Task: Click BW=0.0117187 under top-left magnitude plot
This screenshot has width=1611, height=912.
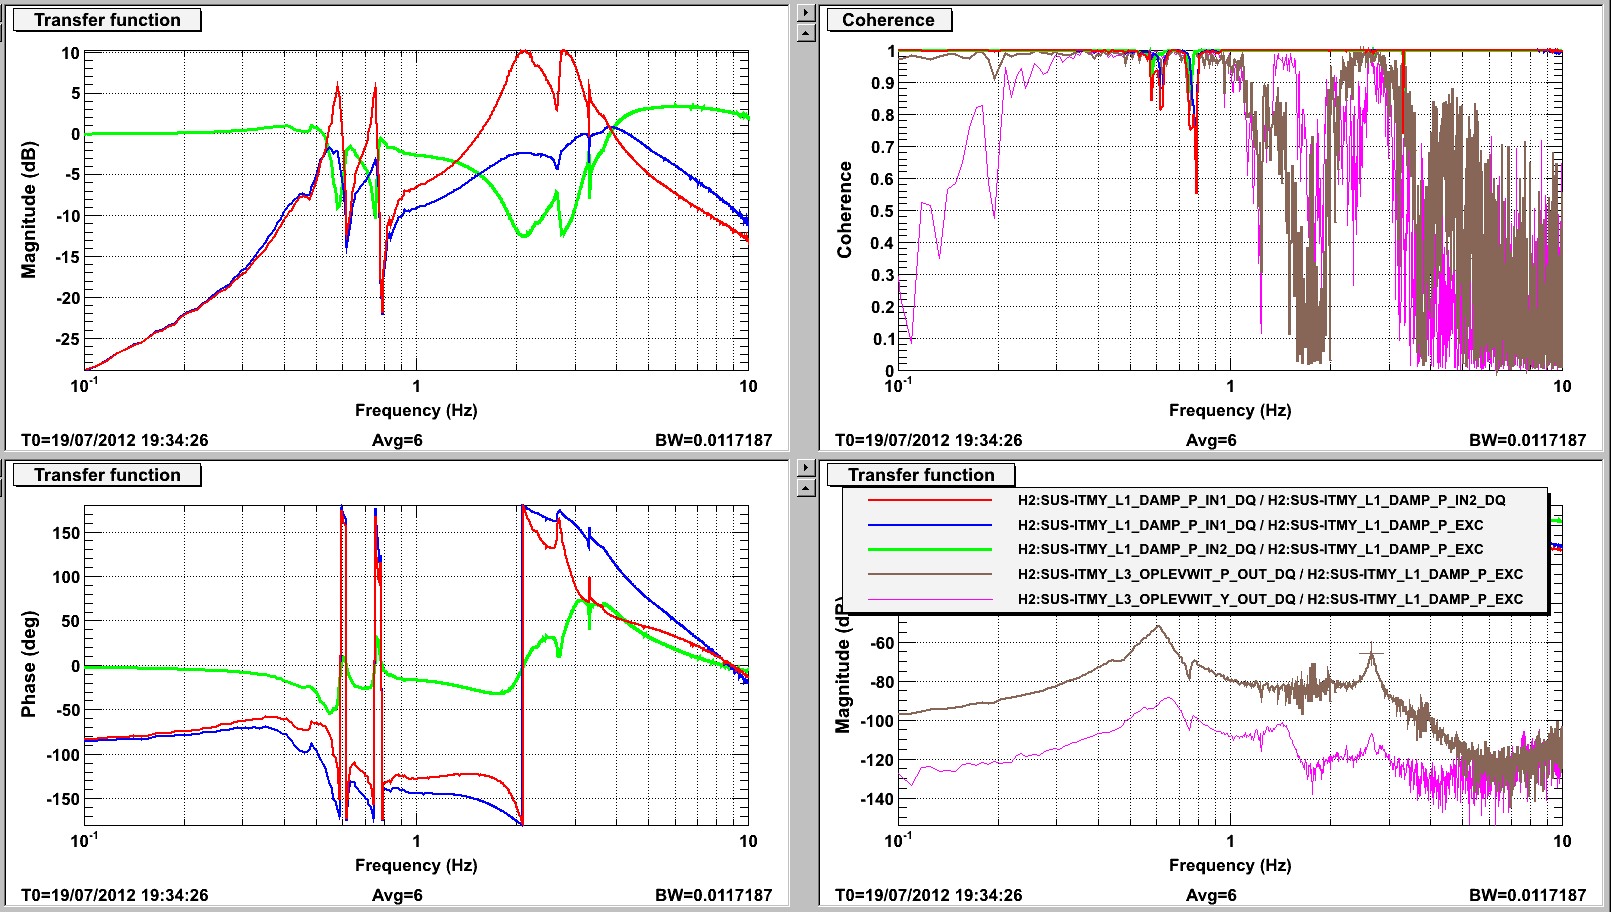Action: 714,440
